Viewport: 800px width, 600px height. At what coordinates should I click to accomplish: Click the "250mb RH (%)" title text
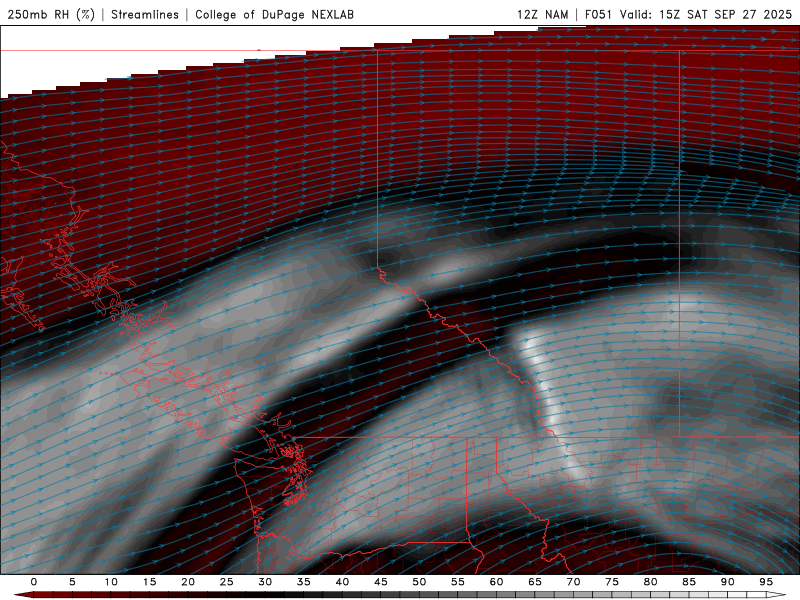pos(51,14)
